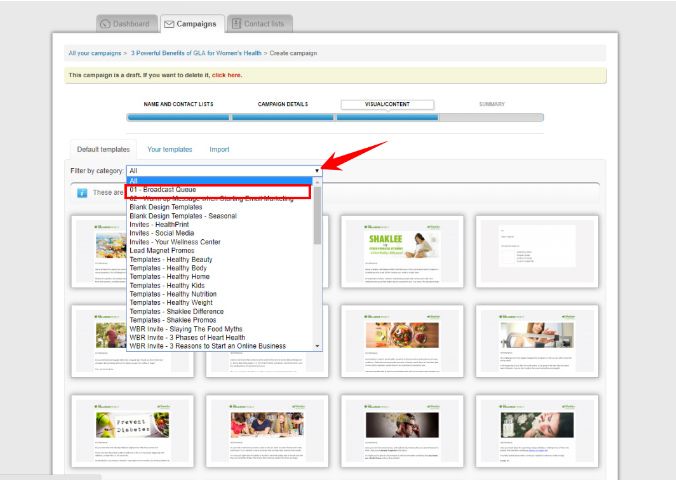Screen dimensions: 676x480
Task: Choose '01 - Broadcast Queue' category
Action: [218, 190]
